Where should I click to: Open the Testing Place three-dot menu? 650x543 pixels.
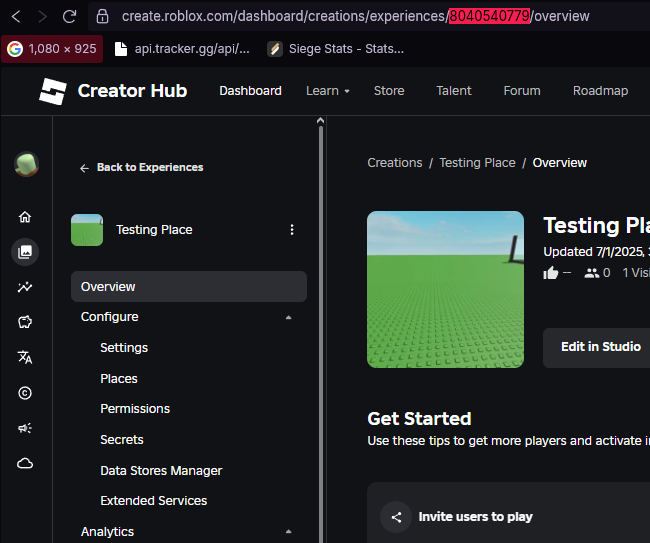click(x=292, y=230)
